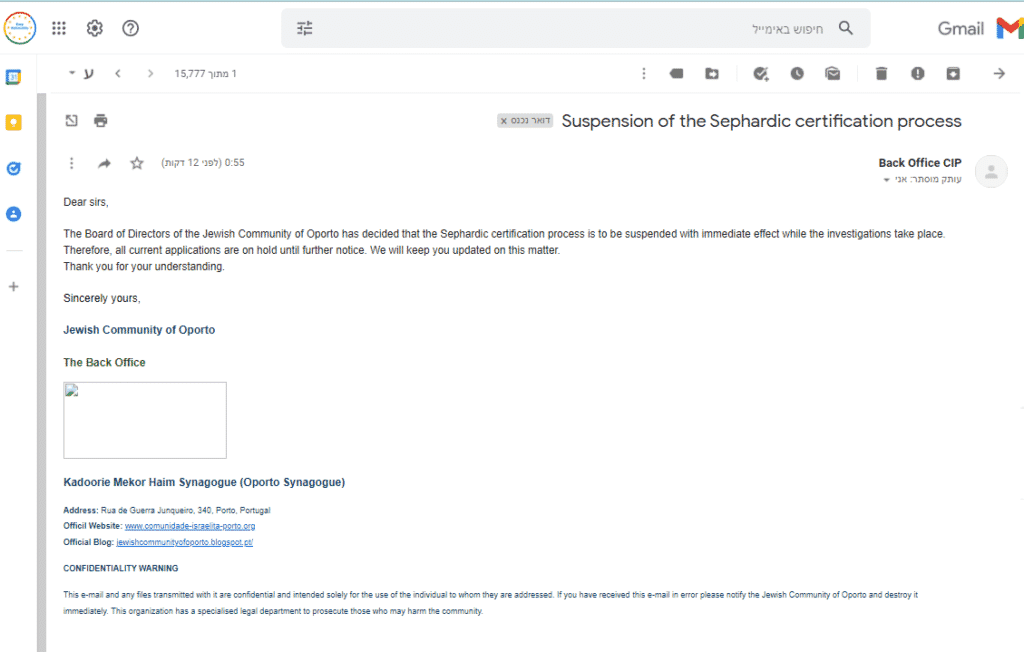Open toolbar More options menu

644,74
